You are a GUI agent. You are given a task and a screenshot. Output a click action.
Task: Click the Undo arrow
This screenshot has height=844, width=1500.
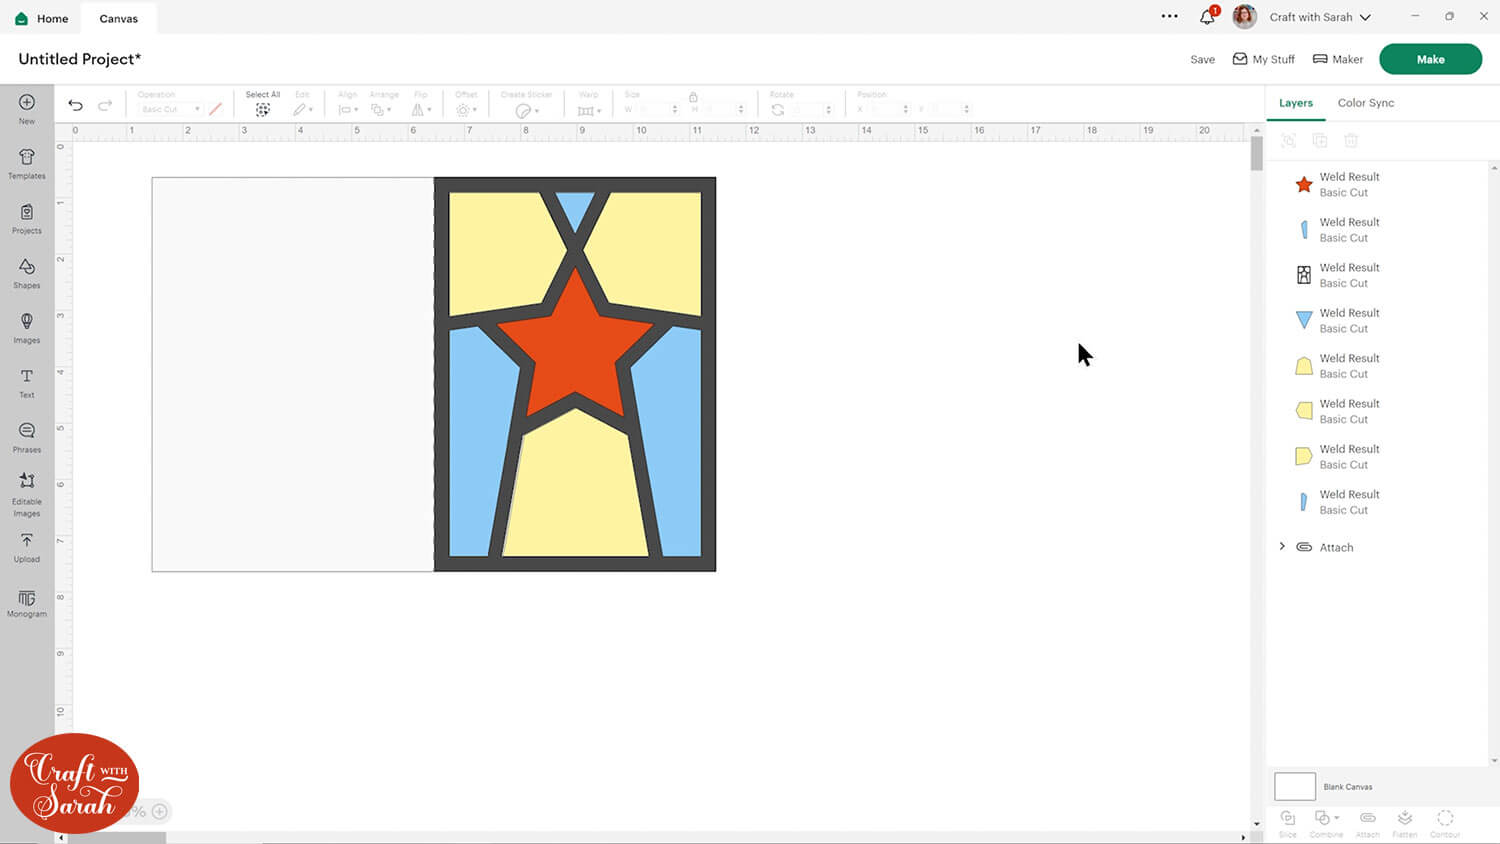pyautogui.click(x=75, y=105)
